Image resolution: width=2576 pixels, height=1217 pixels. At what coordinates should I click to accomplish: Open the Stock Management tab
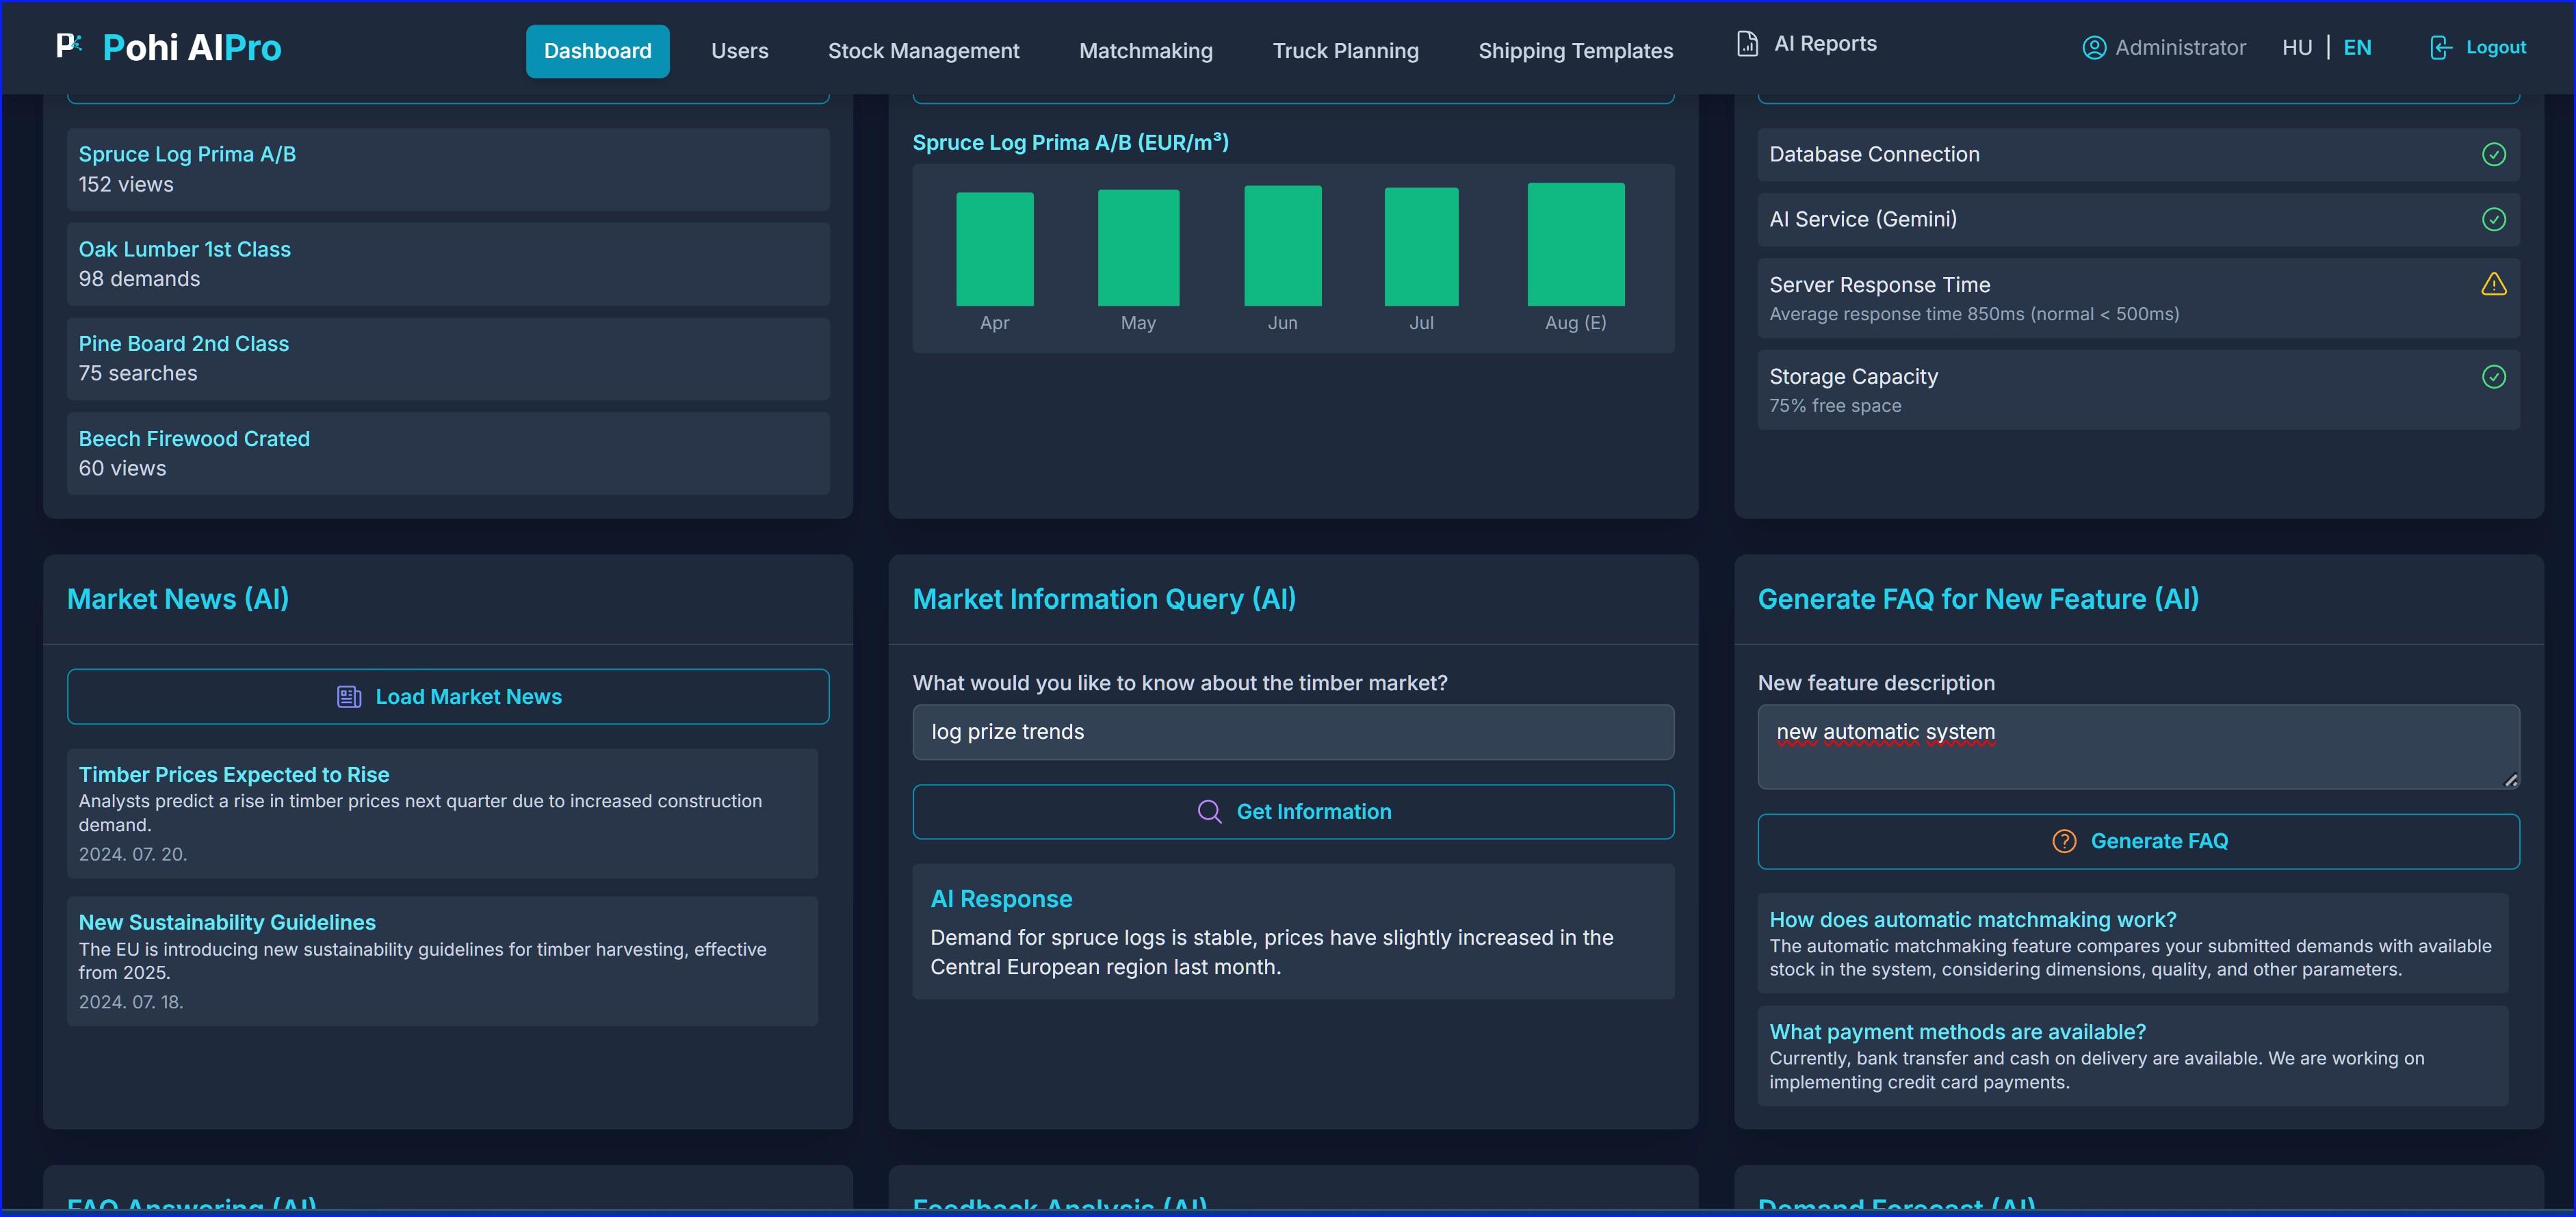923,51
